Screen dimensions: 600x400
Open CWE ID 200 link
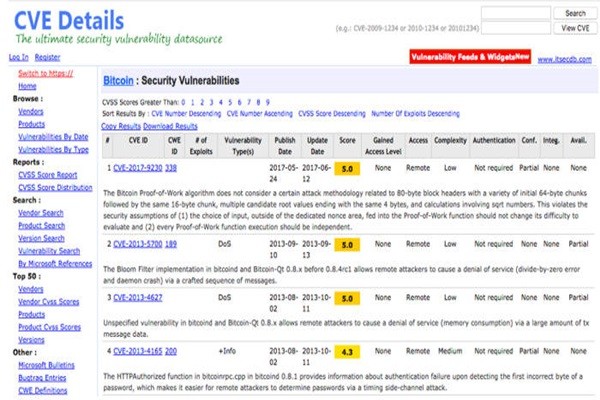tap(171, 351)
